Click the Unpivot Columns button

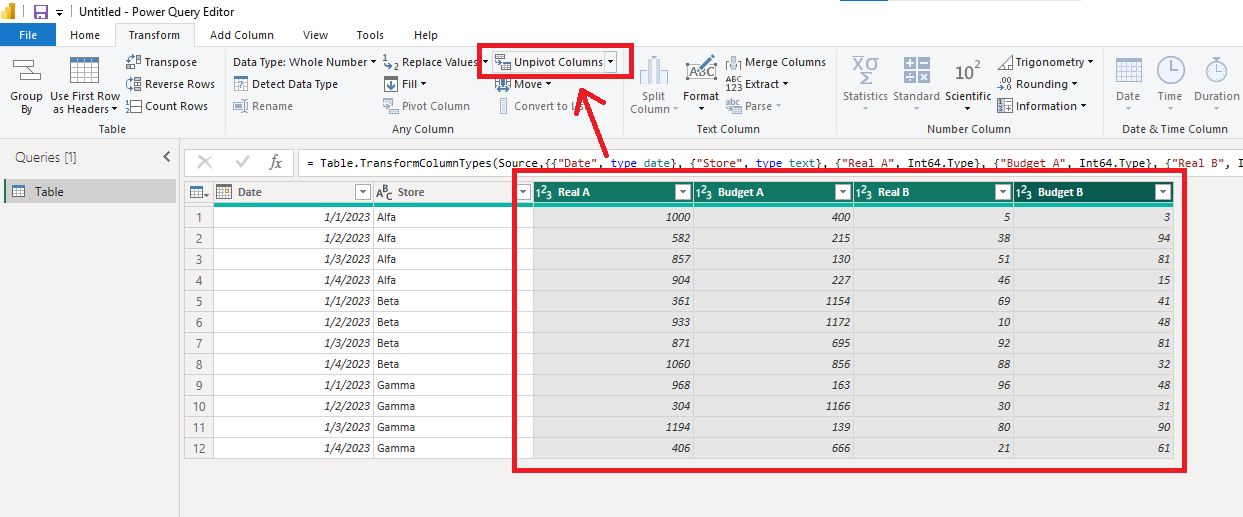coord(549,62)
